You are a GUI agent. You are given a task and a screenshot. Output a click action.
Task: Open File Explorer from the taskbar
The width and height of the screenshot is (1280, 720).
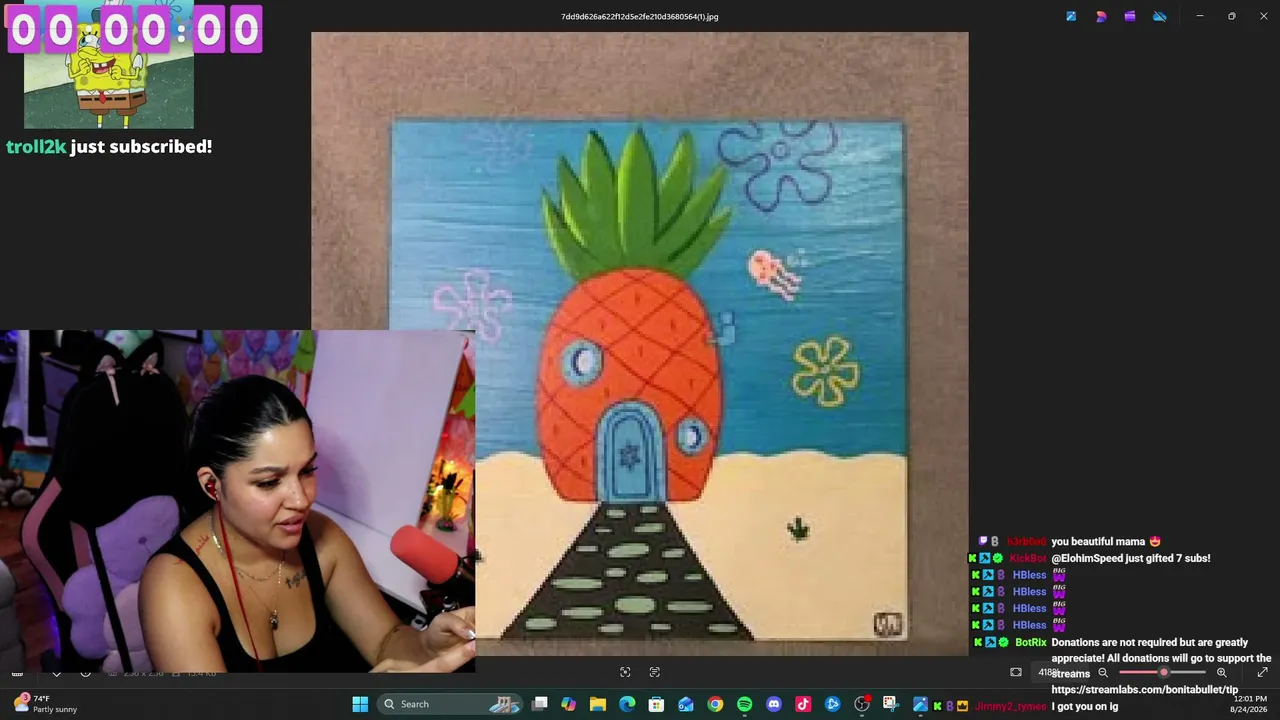598,704
